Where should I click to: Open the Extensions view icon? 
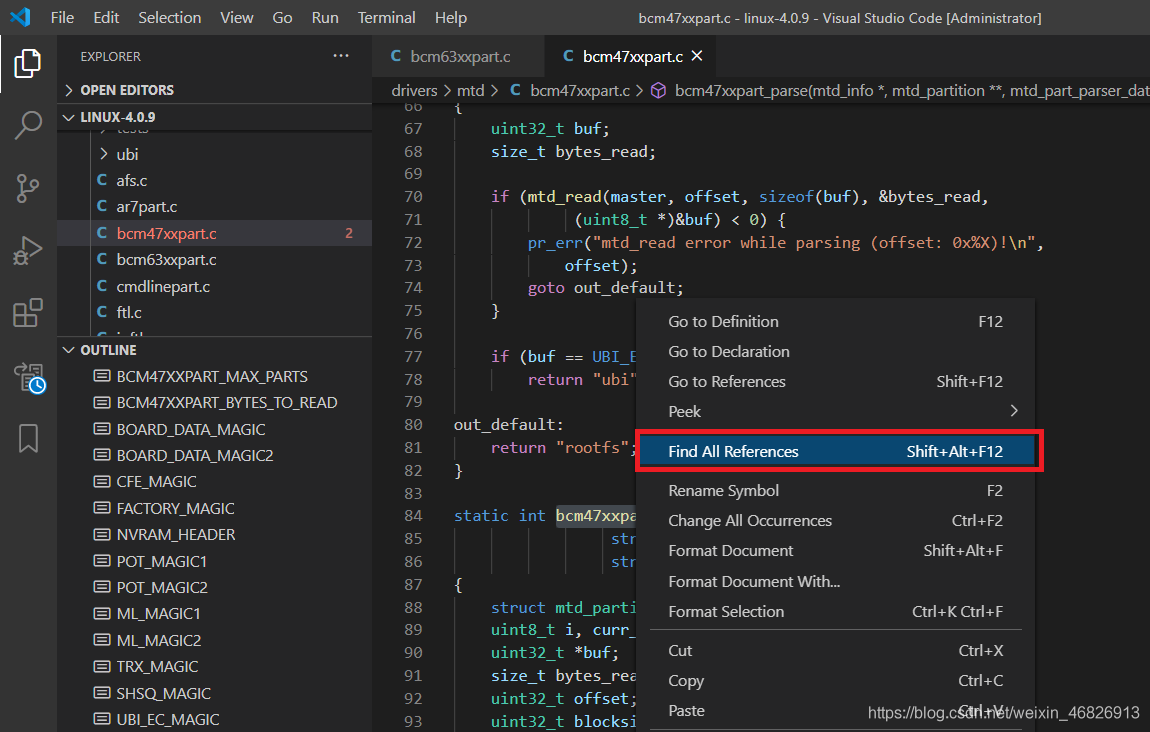28,313
